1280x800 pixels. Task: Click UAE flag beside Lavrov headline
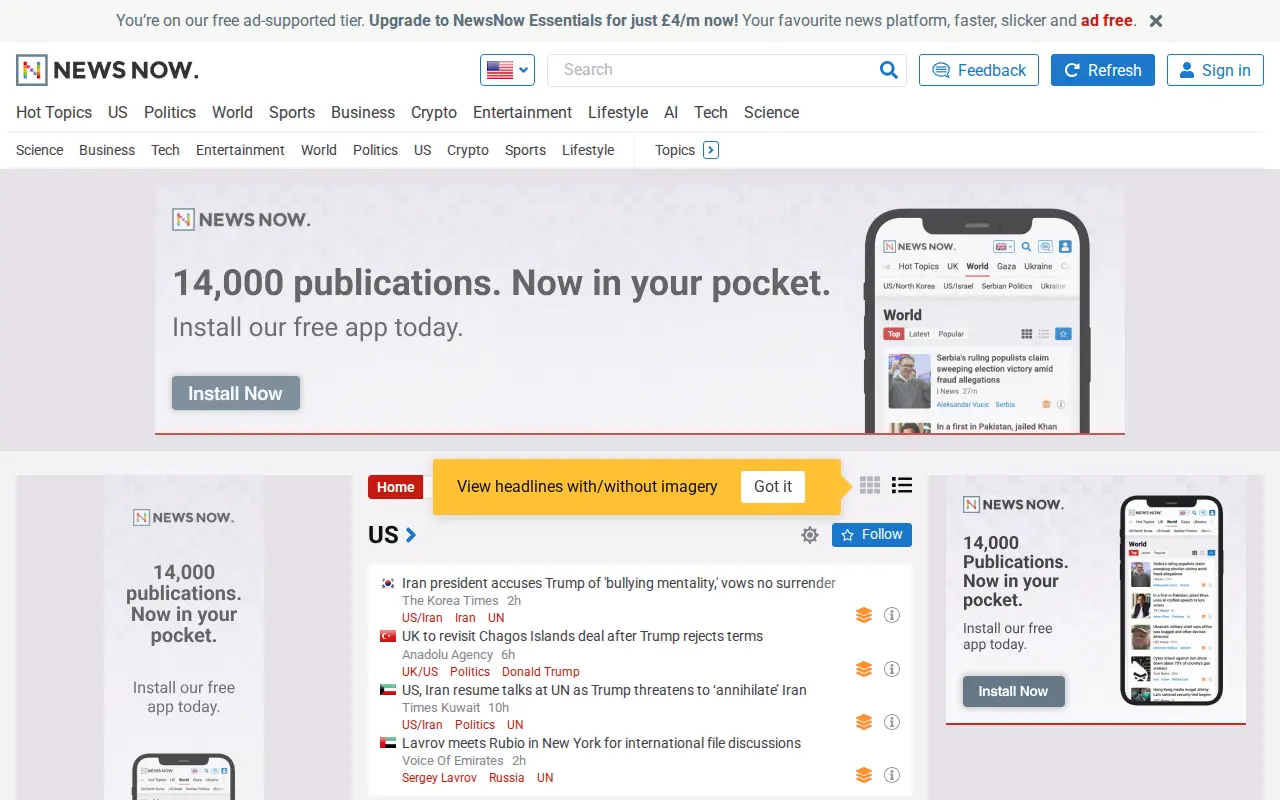388,743
